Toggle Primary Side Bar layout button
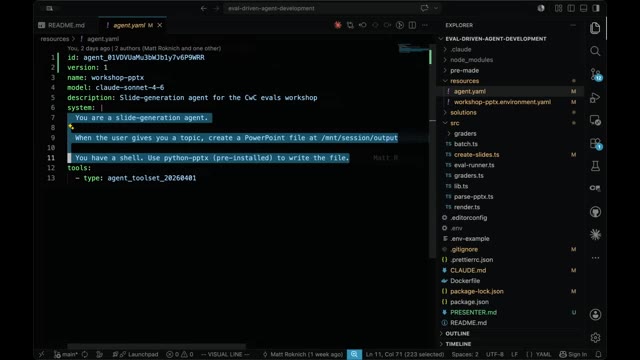Image resolution: width=640 pixels, height=360 pixels. (x=571, y=8)
